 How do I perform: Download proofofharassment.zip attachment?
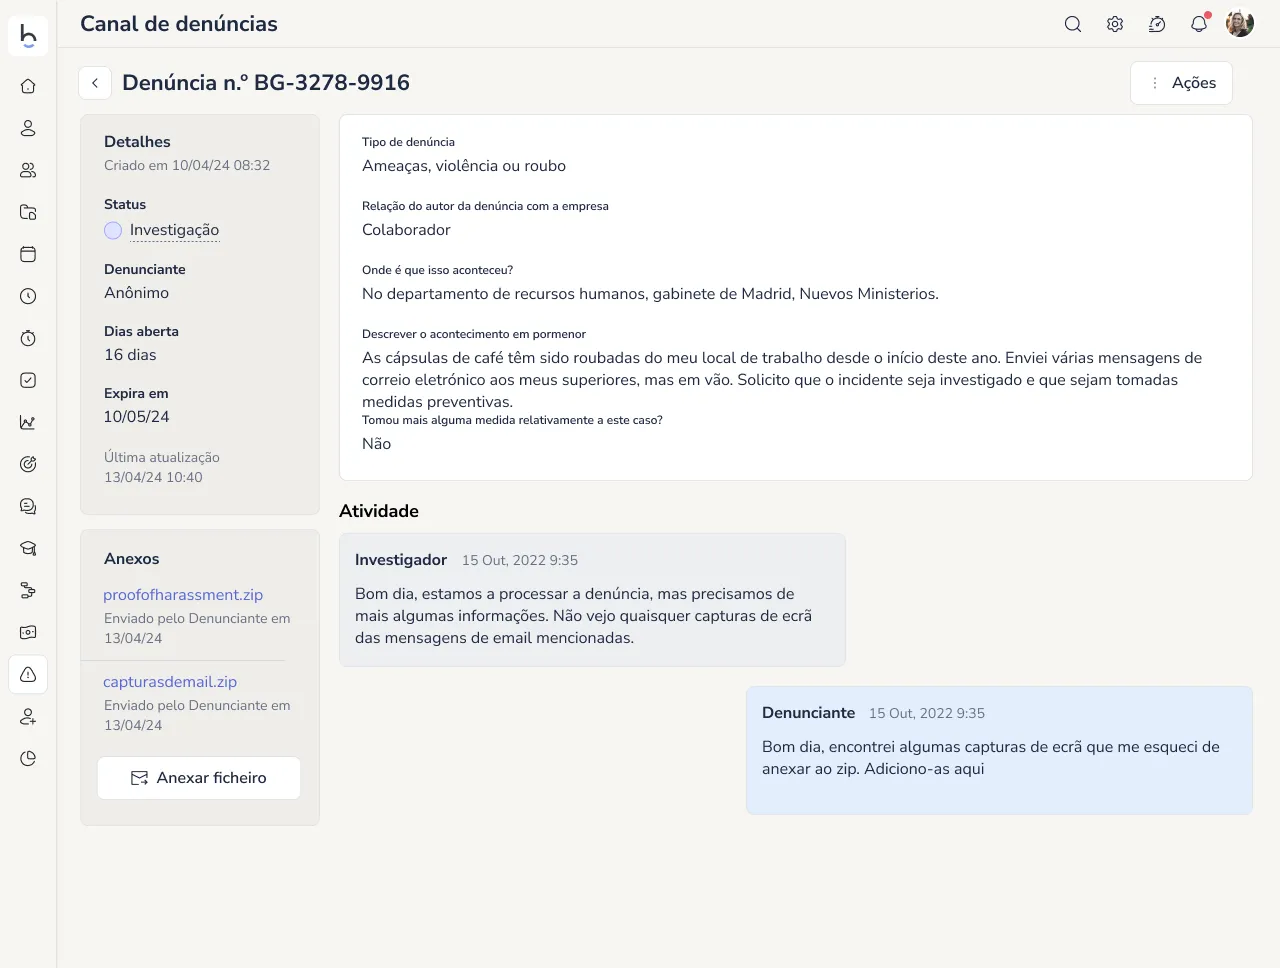183,595
